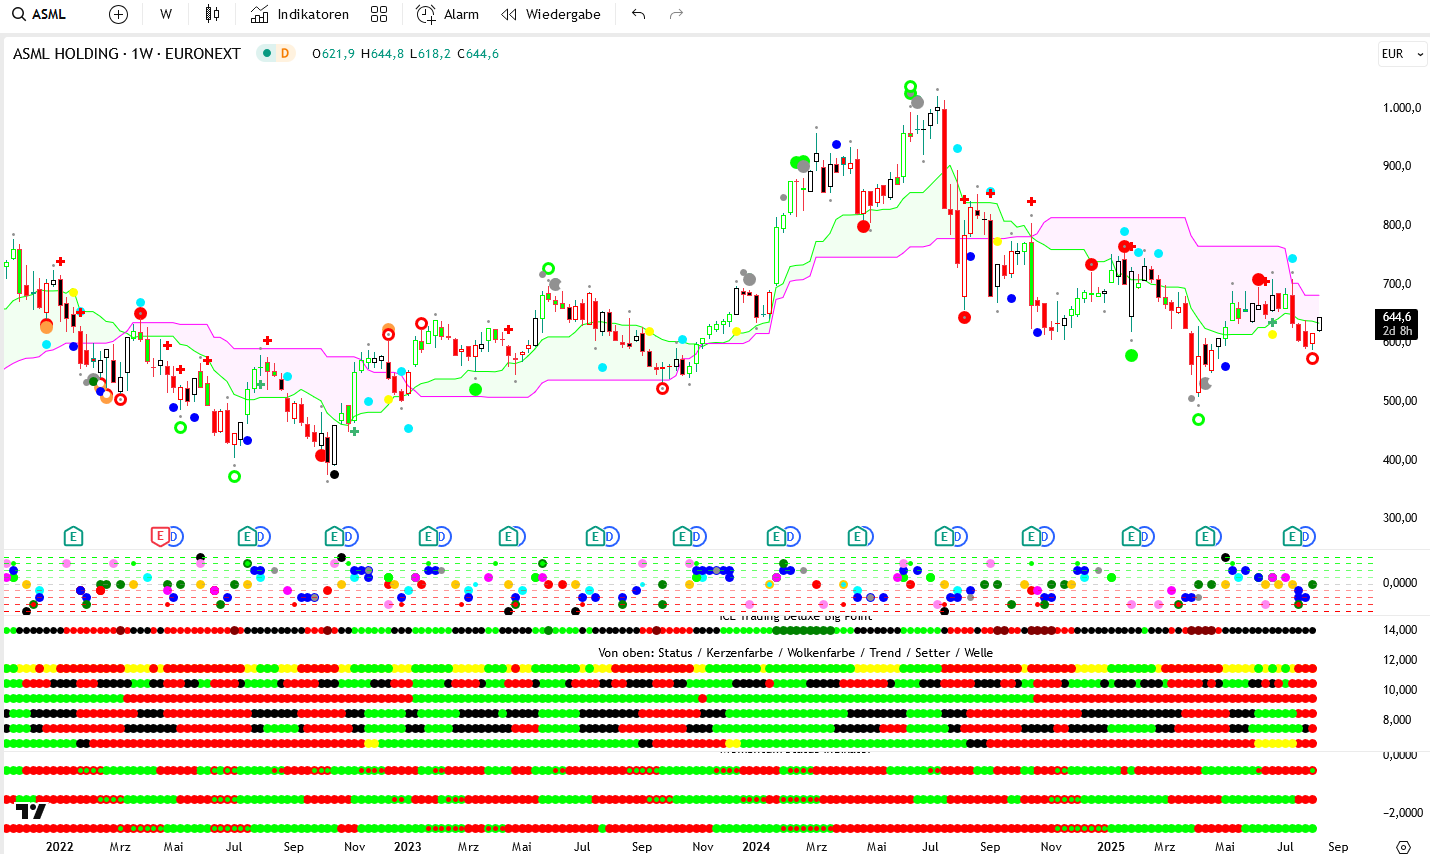Viewport: 1430px width, 854px height.
Task: Open indicator templates grid icon
Action: pos(379,14)
